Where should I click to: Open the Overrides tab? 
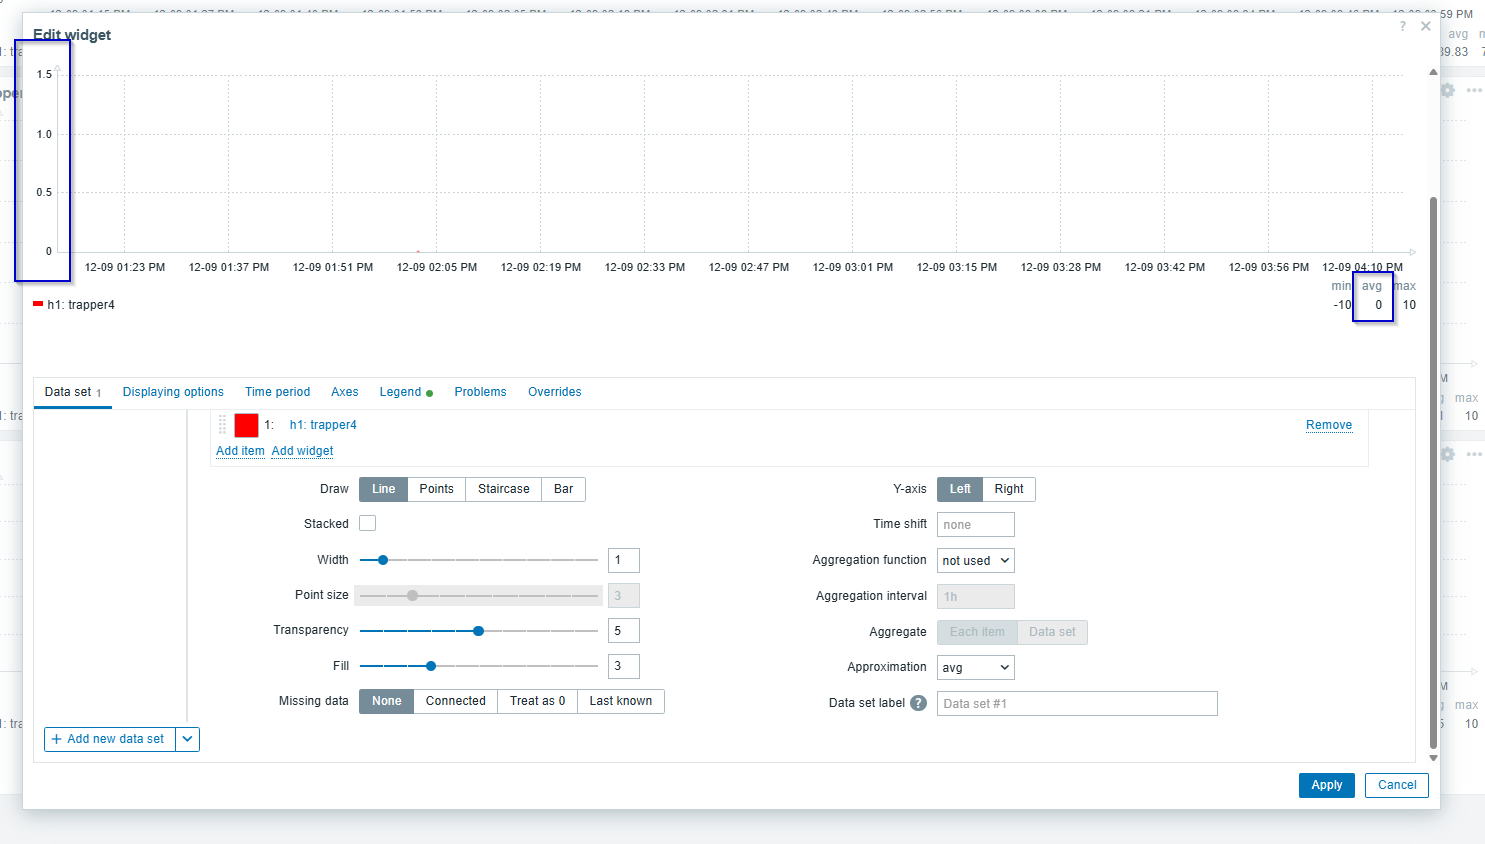point(554,392)
